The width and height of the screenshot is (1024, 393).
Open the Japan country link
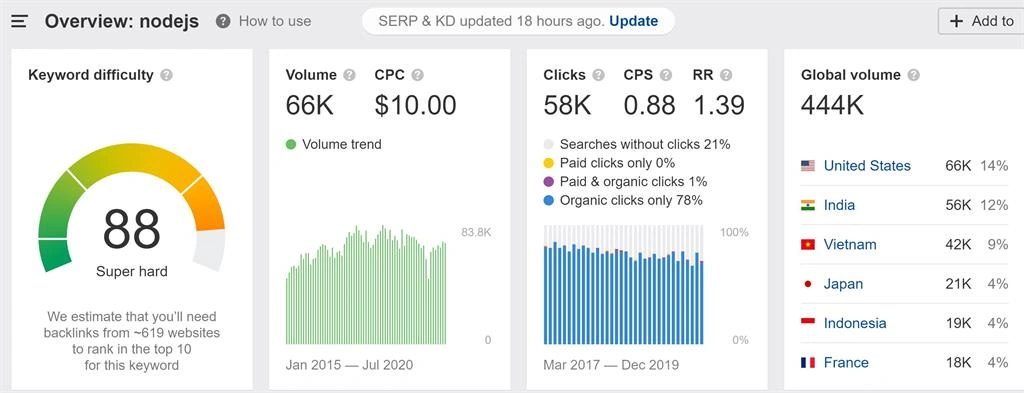tap(843, 284)
